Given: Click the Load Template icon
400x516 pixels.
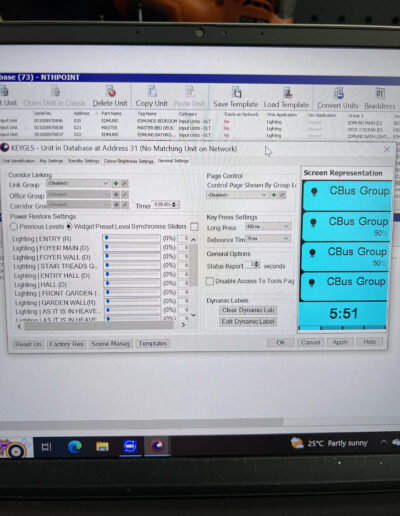Looking at the screenshot, I should (x=287, y=93).
